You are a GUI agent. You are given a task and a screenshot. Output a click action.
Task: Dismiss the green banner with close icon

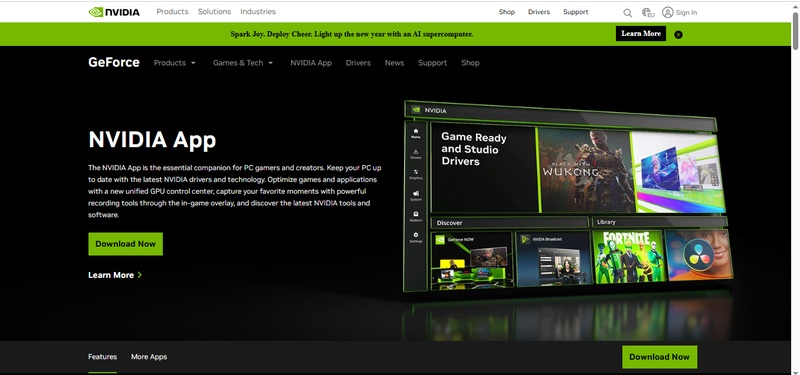(x=678, y=35)
